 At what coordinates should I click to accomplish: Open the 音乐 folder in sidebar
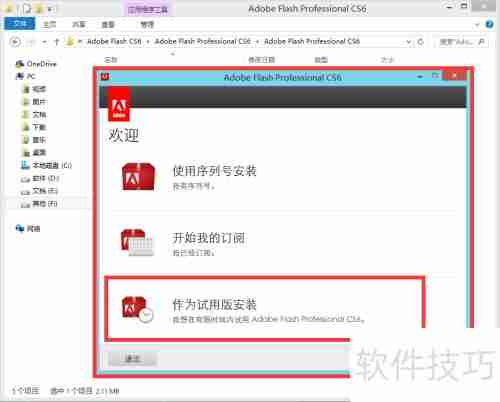tap(34, 140)
